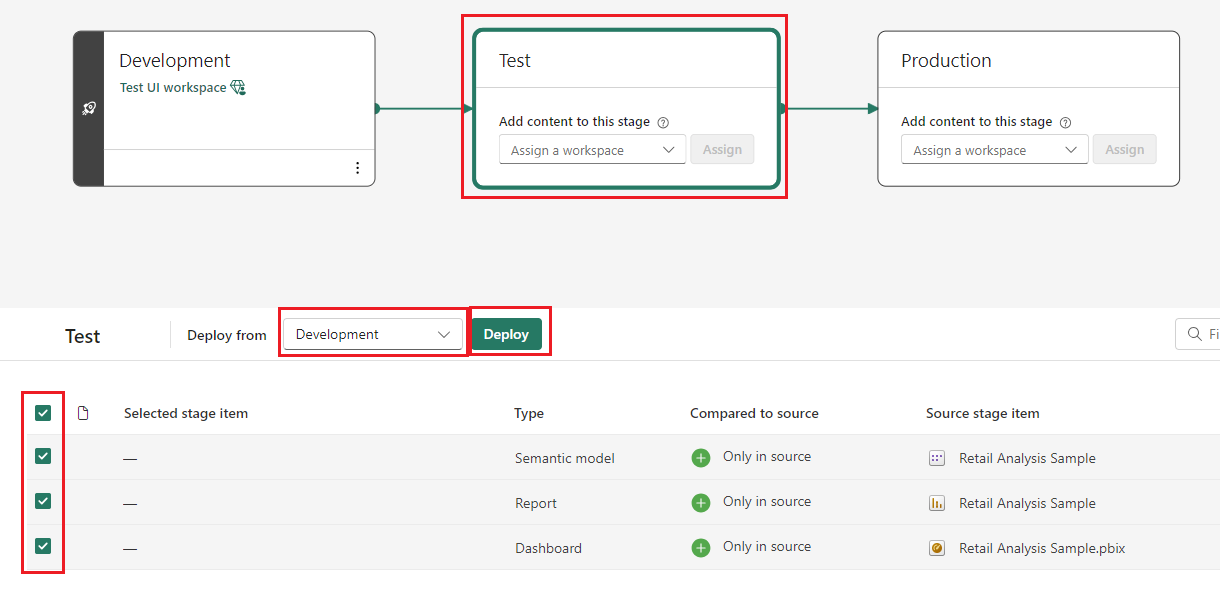Click Assign button in Test stage
Image resolution: width=1220 pixels, height=604 pixels.
click(722, 150)
